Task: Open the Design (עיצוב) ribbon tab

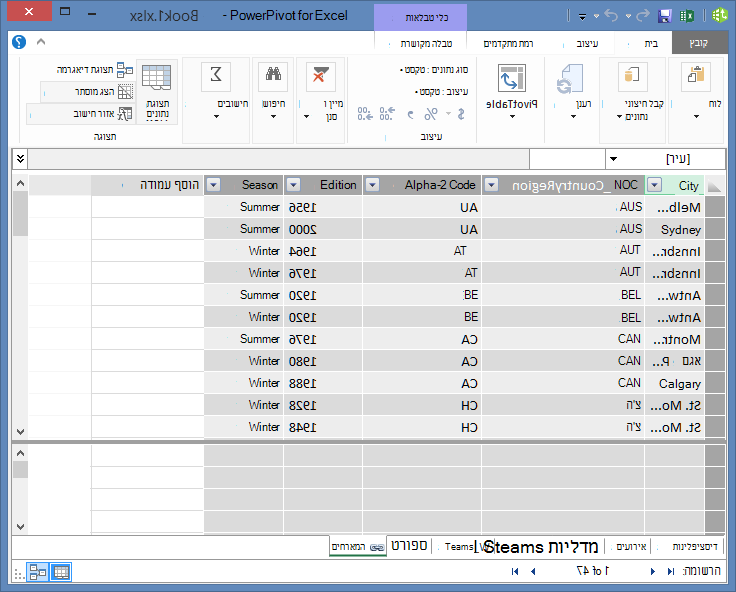Action: click(587, 43)
